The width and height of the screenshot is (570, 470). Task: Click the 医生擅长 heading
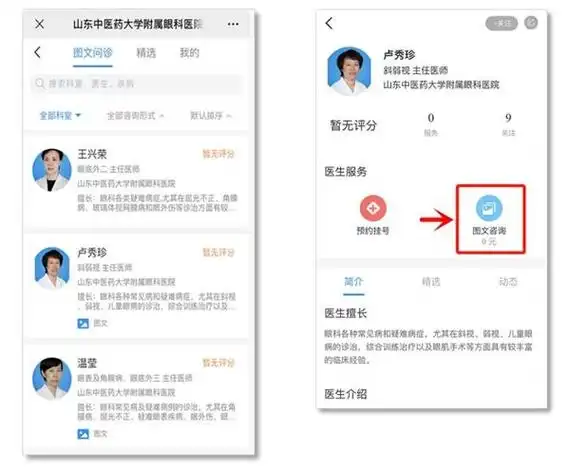coord(346,313)
